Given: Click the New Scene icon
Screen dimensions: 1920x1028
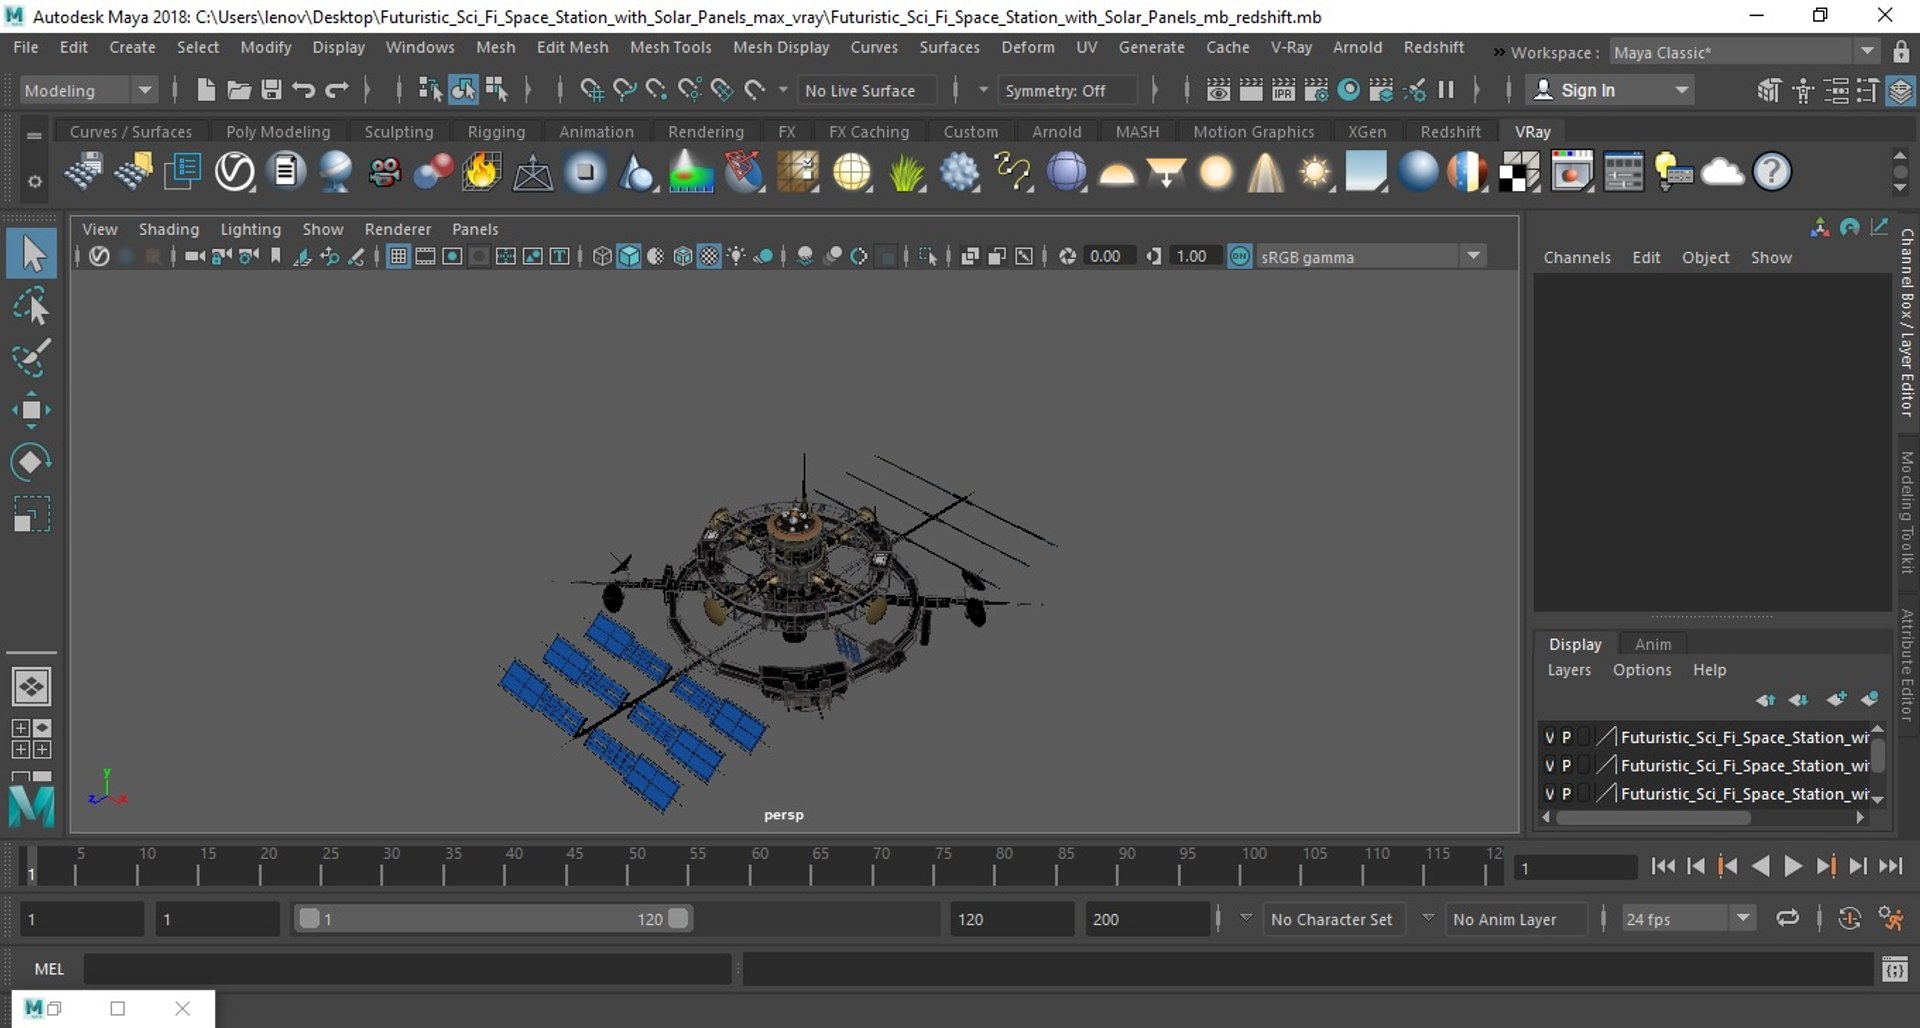Looking at the screenshot, I should click(x=206, y=90).
